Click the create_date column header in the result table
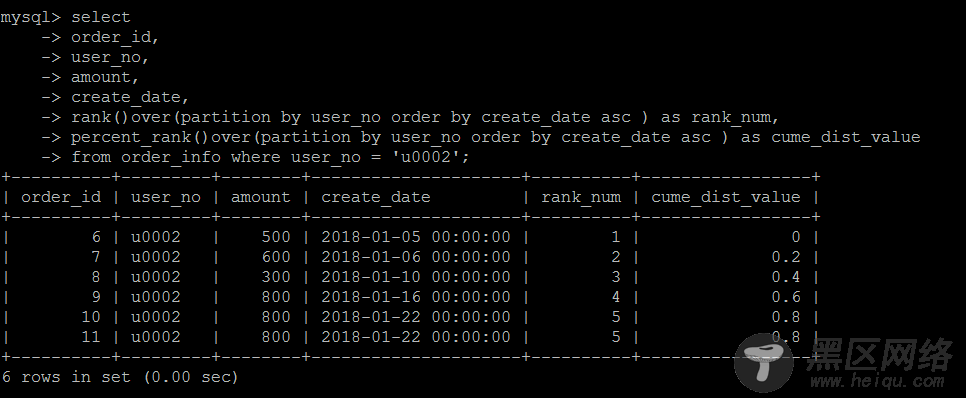Image resolution: width=966 pixels, height=398 pixels. (376, 197)
